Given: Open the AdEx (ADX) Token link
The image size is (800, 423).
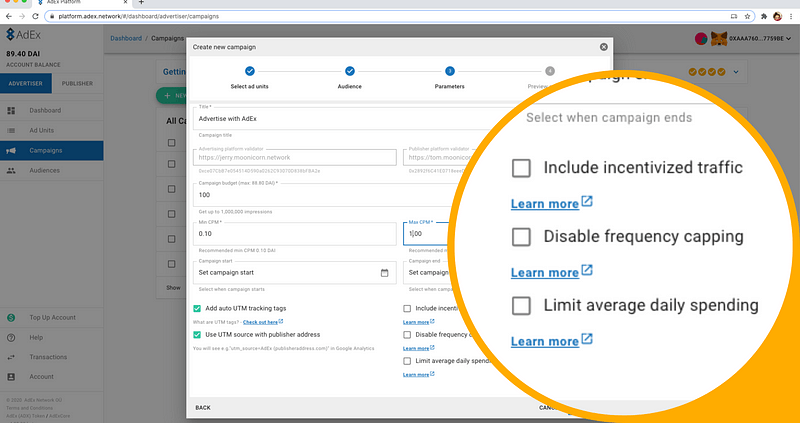Looking at the screenshot, I should [x=27, y=416].
